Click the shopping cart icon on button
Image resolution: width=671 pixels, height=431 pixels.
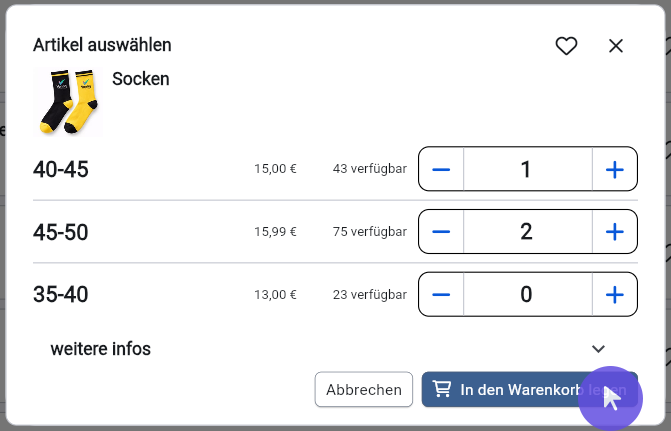click(442, 389)
